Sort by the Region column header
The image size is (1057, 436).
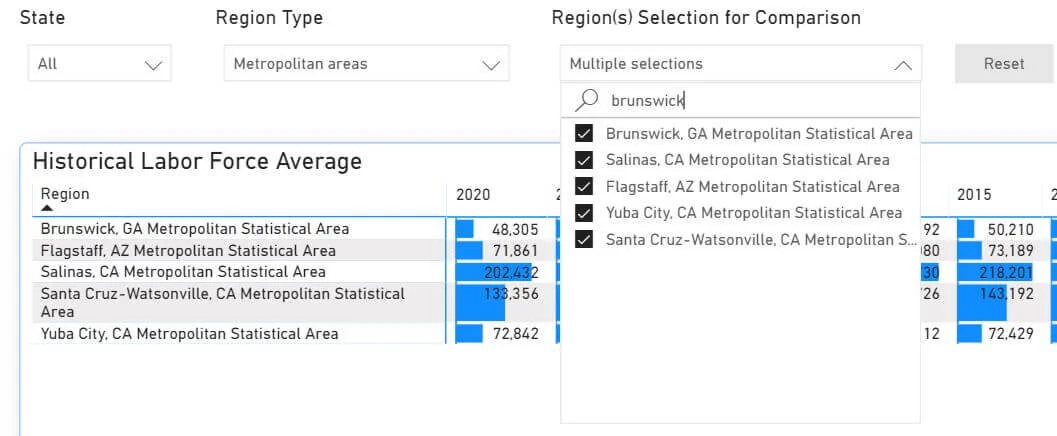tap(65, 194)
